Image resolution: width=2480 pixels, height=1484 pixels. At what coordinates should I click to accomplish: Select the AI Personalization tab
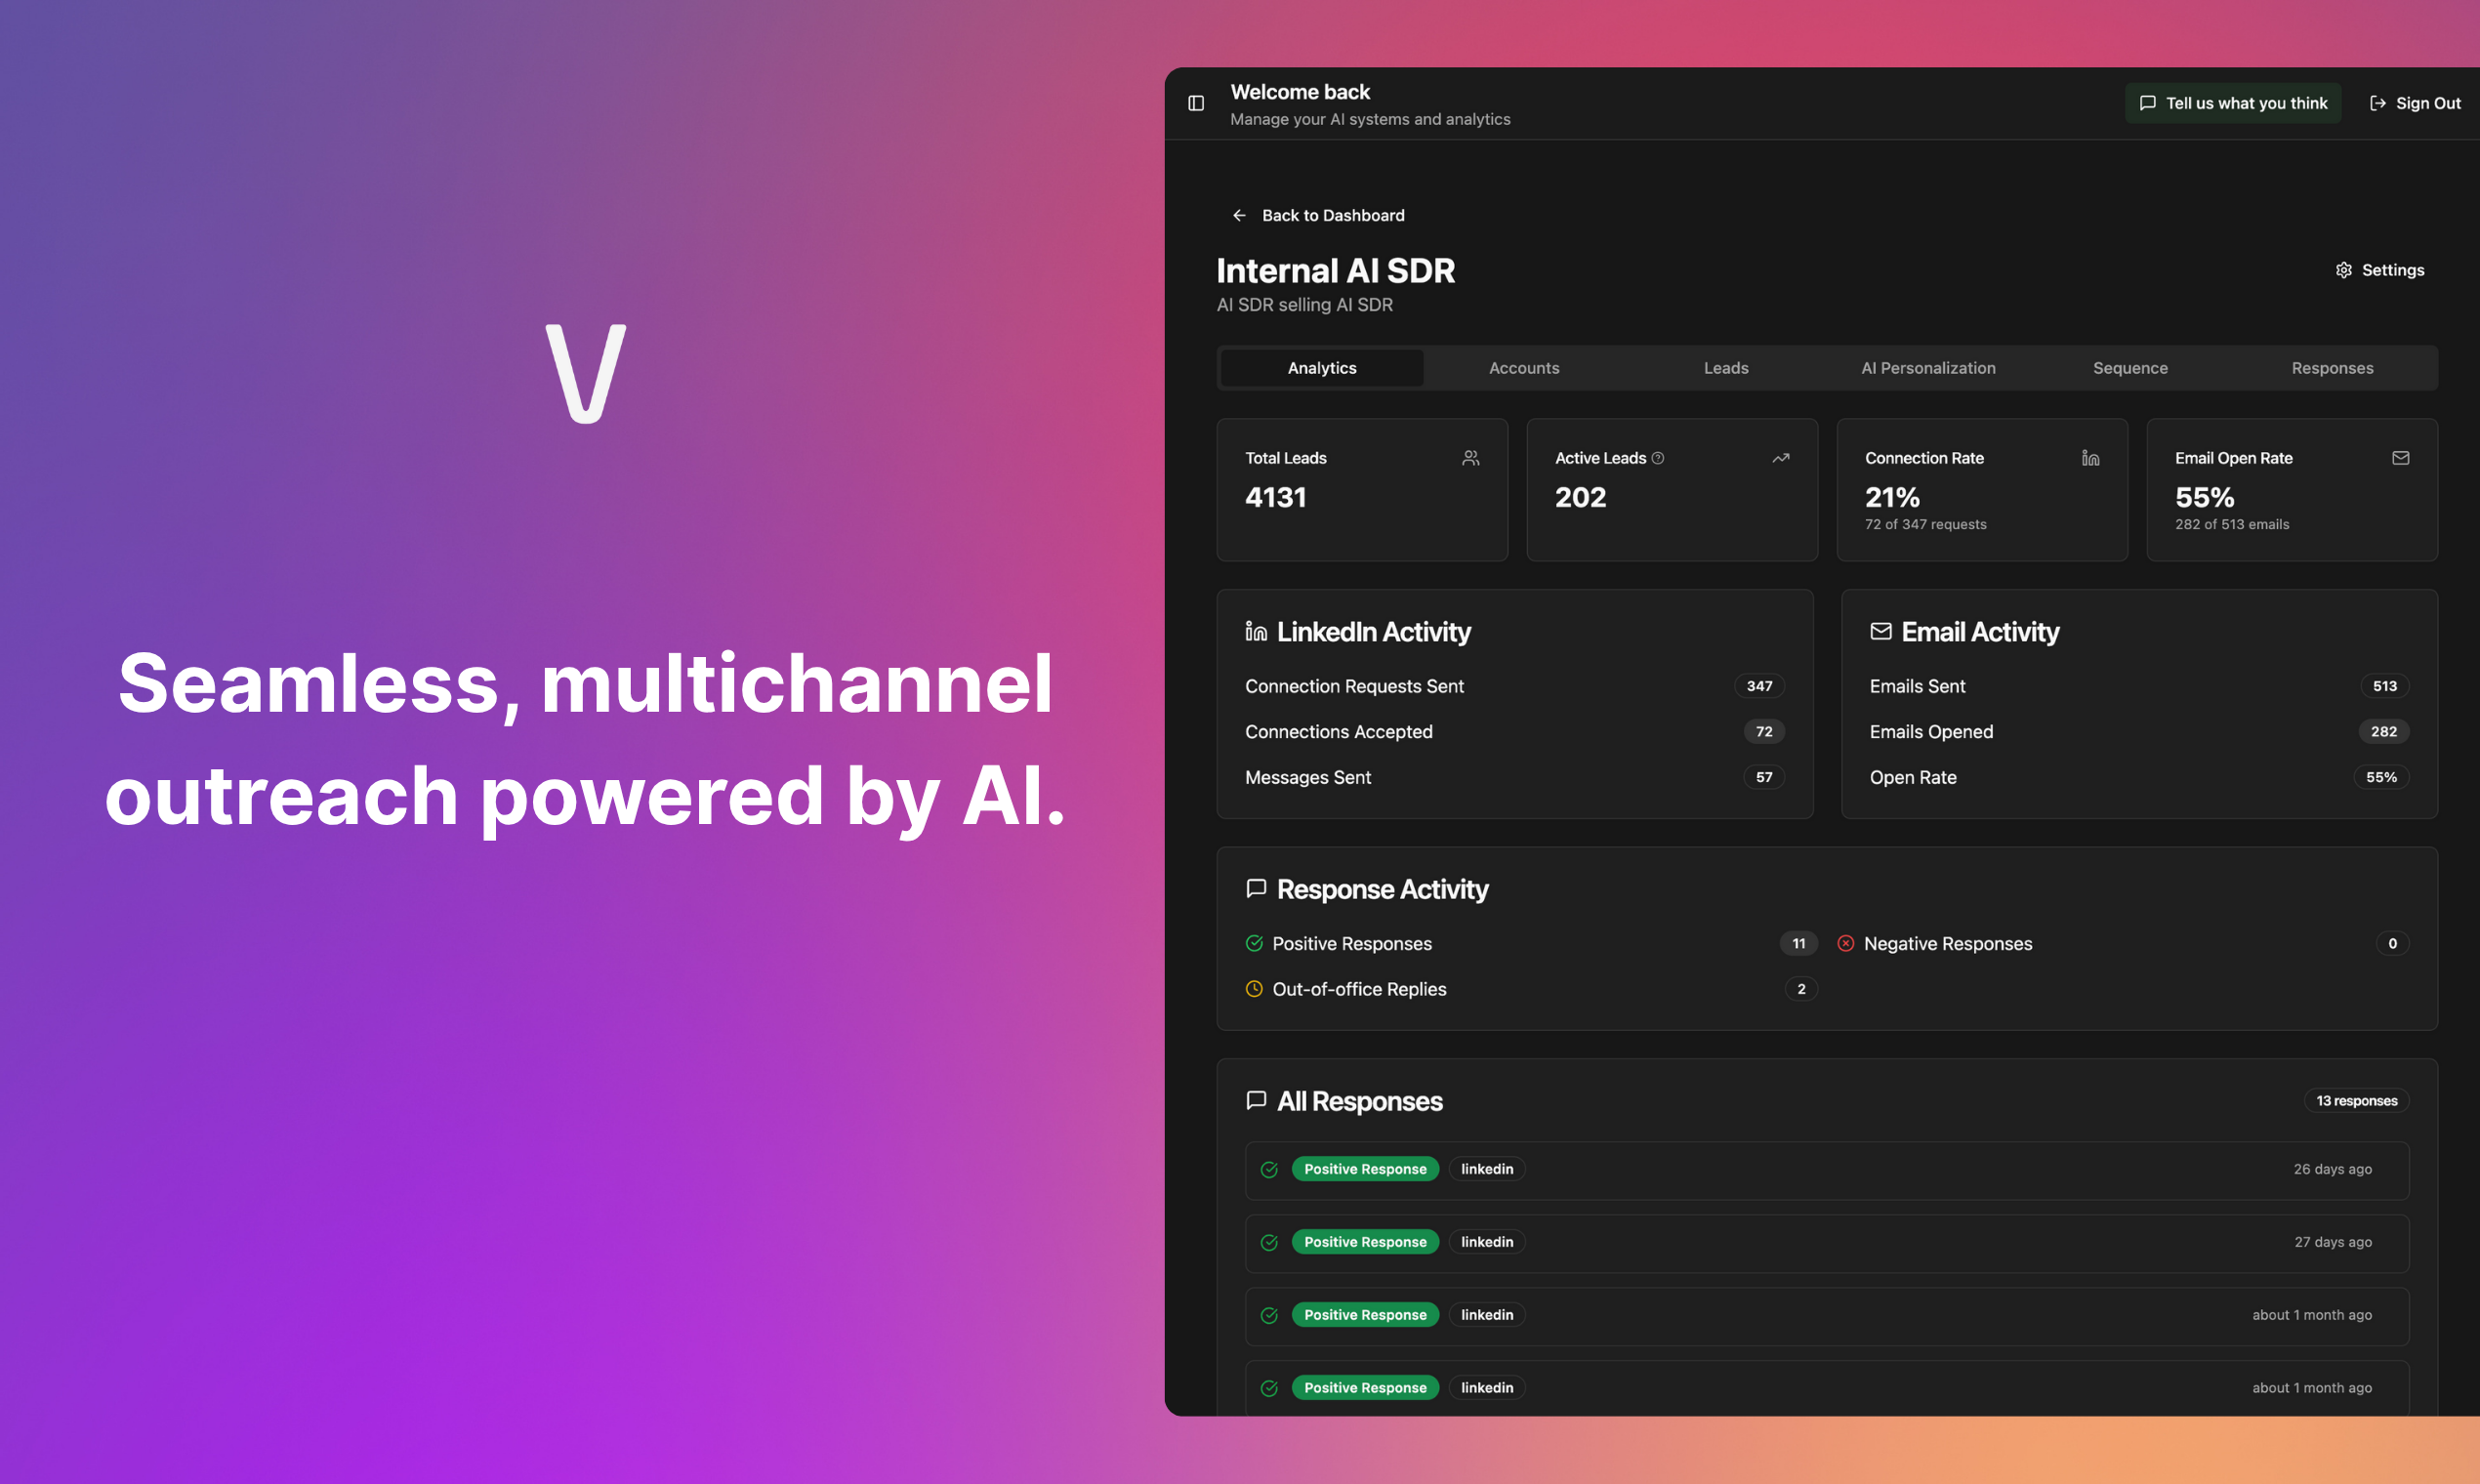pyautogui.click(x=1928, y=368)
